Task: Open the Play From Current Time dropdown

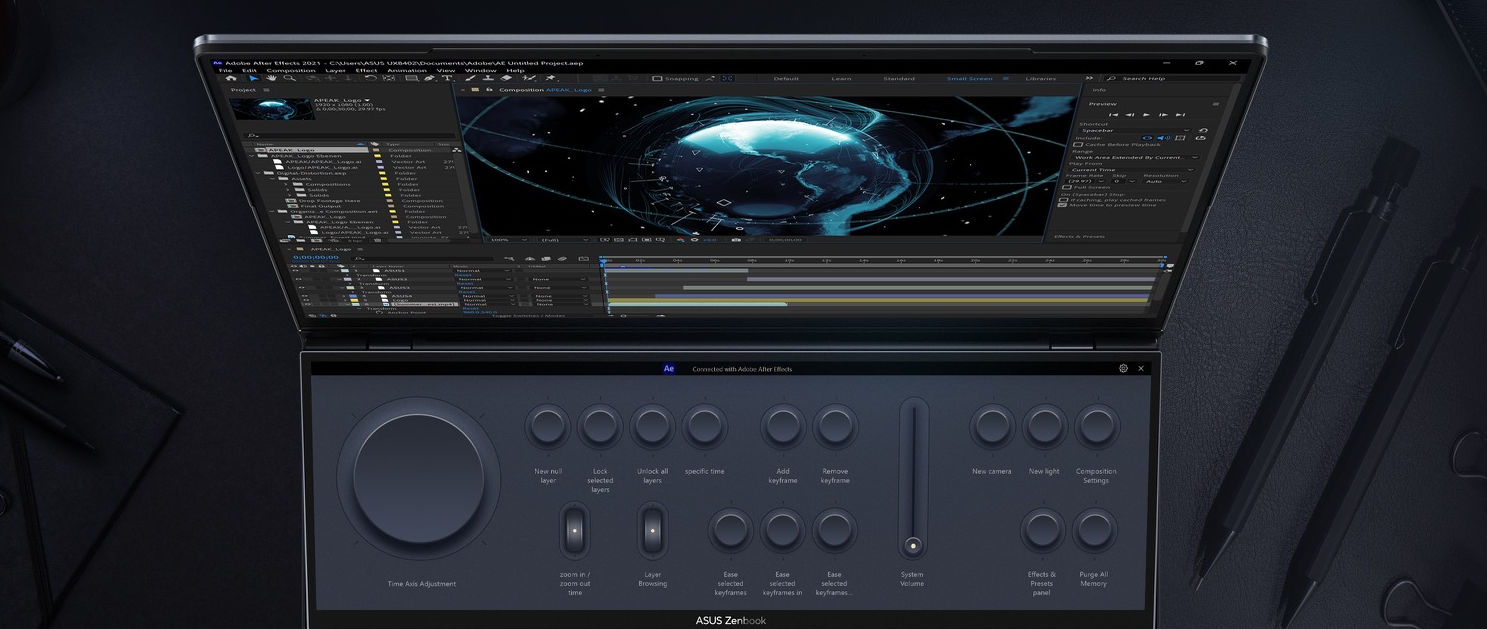Action: pos(1132,170)
